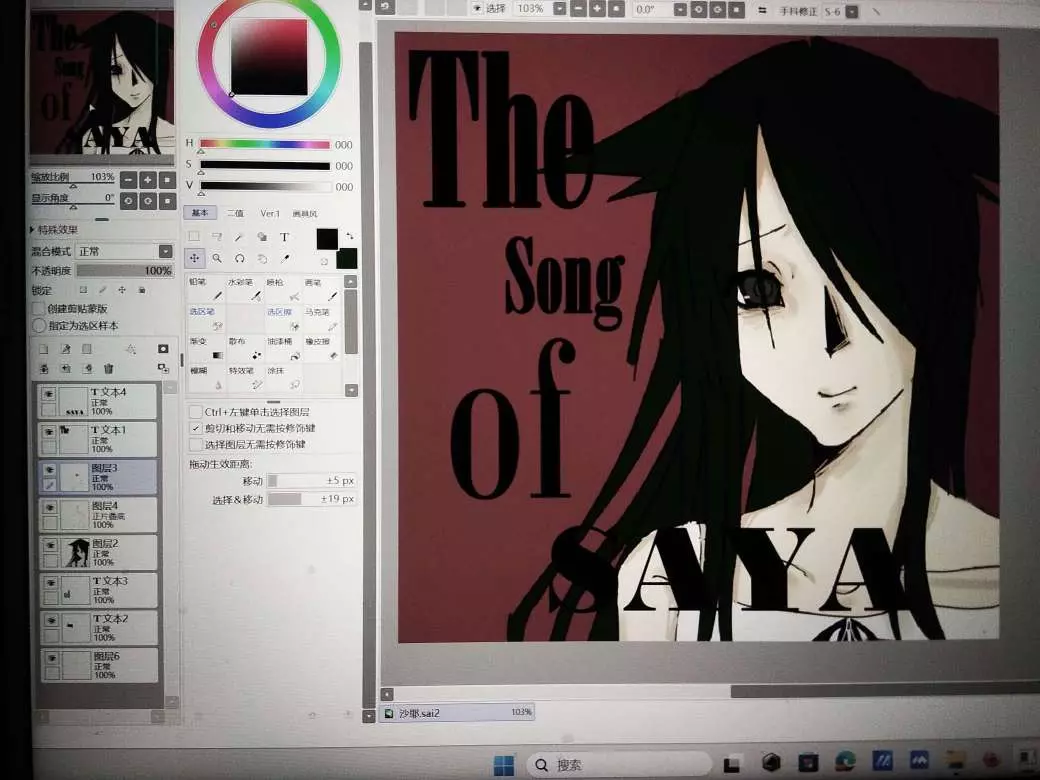The width and height of the screenshot is (1040, 780).
Task: Open the Windows Start button
Action: (504, 765)
